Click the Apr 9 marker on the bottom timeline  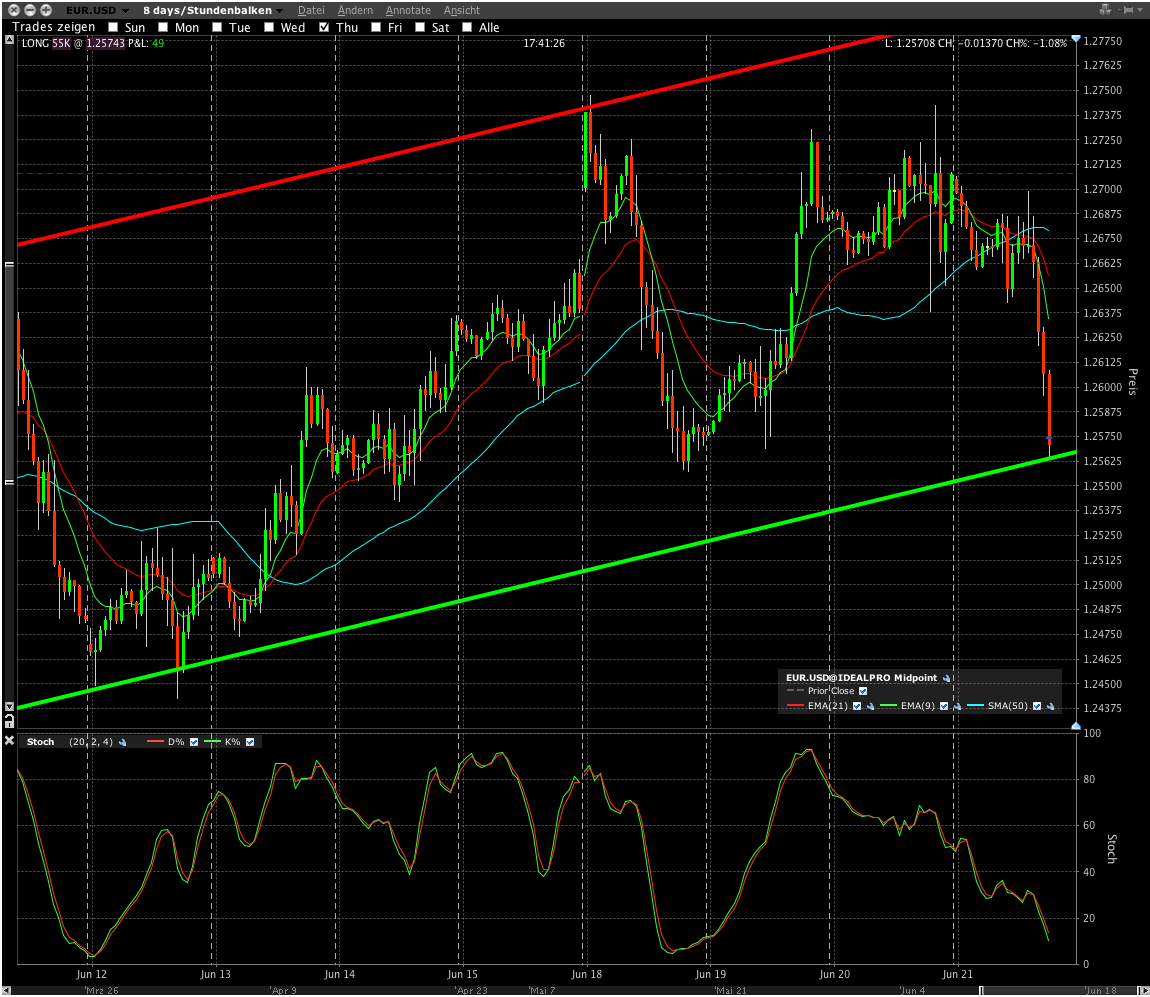283,990
